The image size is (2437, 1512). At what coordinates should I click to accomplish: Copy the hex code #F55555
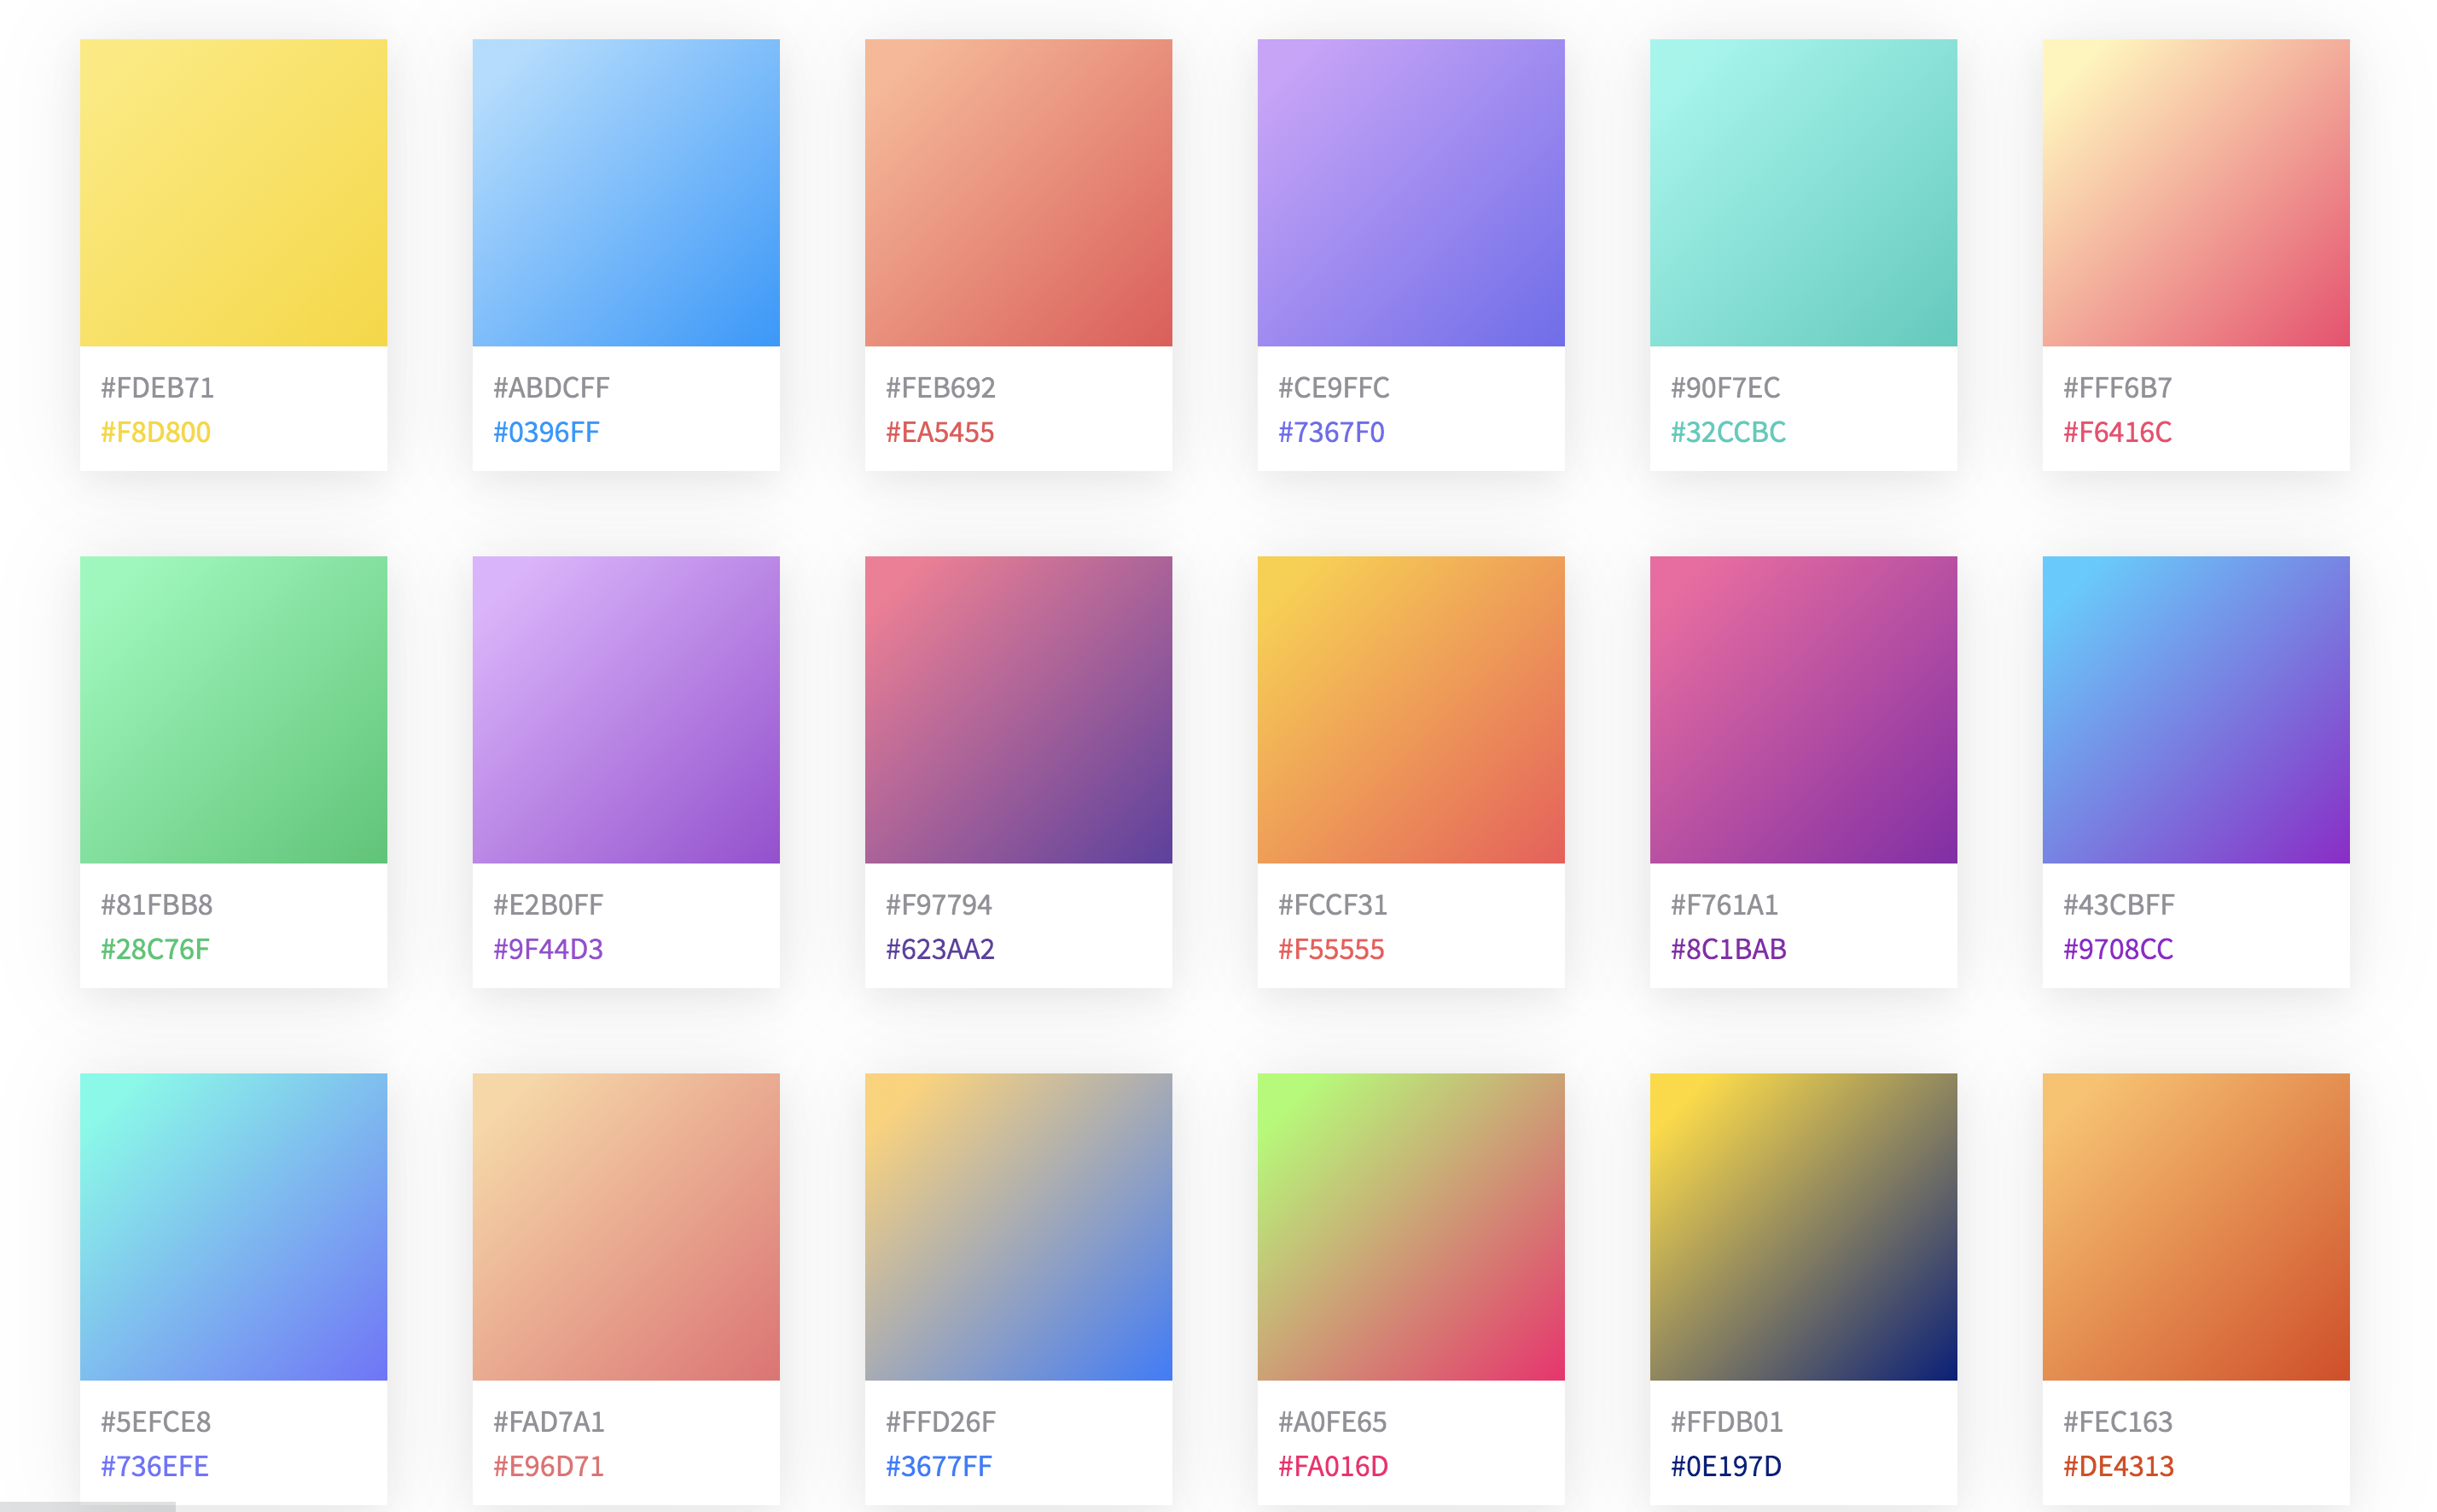click(1331, 949)
